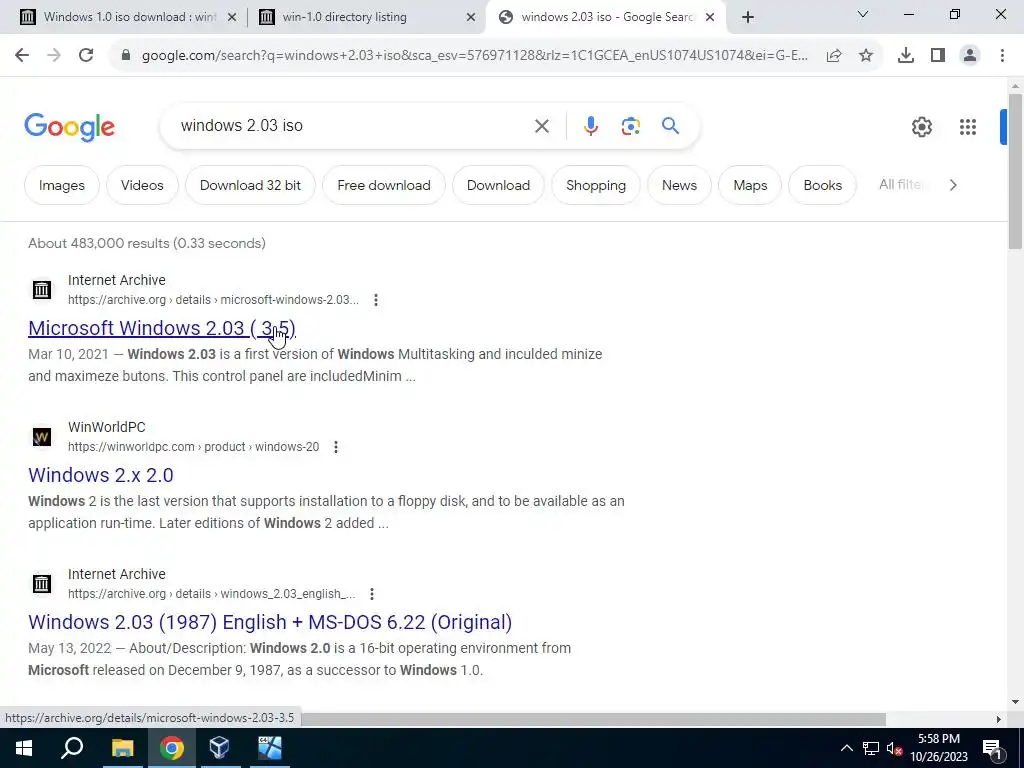Bookmark this page with the star icon
Screen dimensions: 1024x768
tap(866, 56)
